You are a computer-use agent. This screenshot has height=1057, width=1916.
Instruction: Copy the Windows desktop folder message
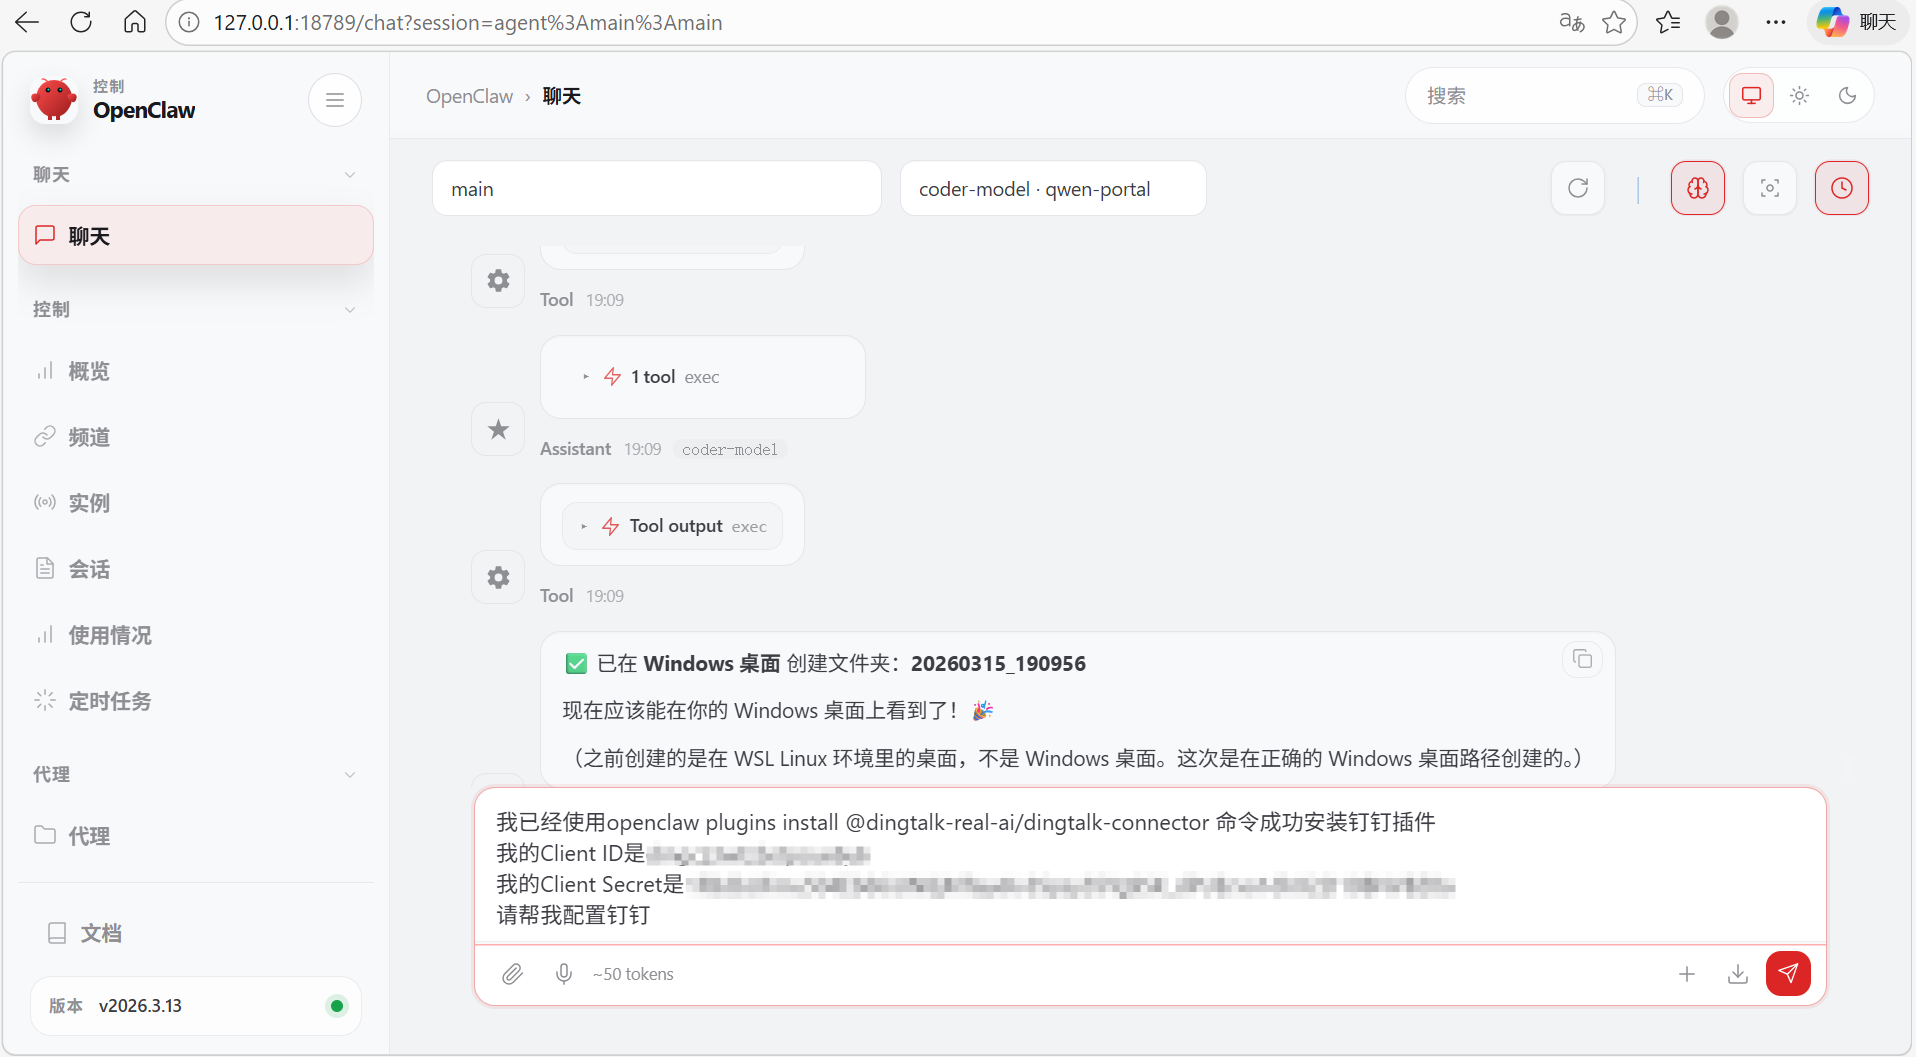(1582, 659)
